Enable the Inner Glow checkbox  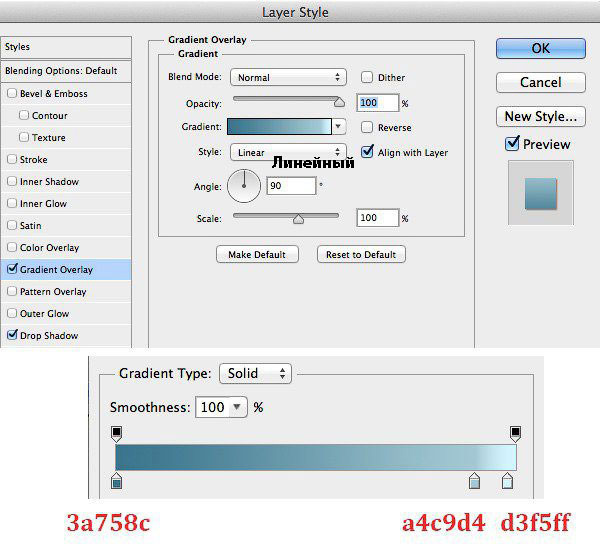tap(12, 203)
